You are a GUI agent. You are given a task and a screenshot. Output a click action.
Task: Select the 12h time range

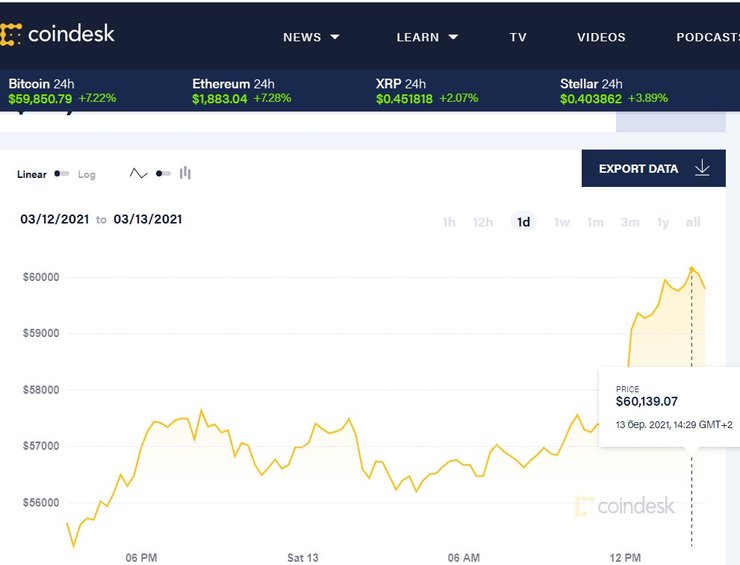click(x=483, y=222)
